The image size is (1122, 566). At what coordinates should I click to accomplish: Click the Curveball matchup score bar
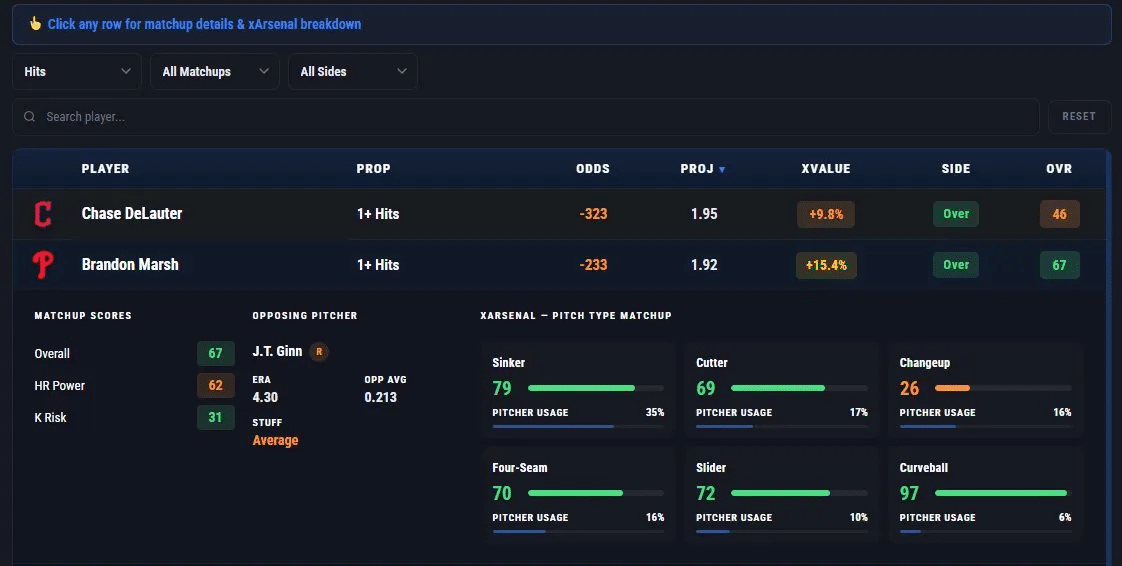[1003, 493]
